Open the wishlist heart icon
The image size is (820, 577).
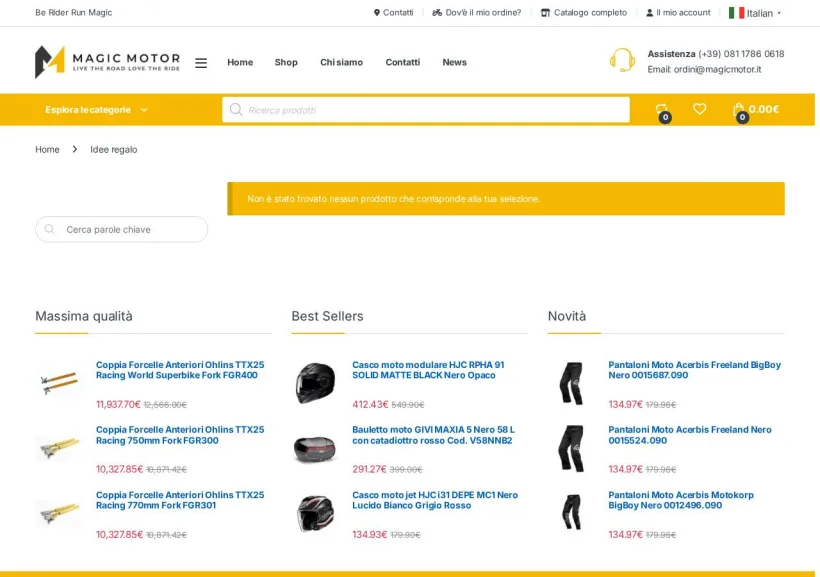point(699,109)
